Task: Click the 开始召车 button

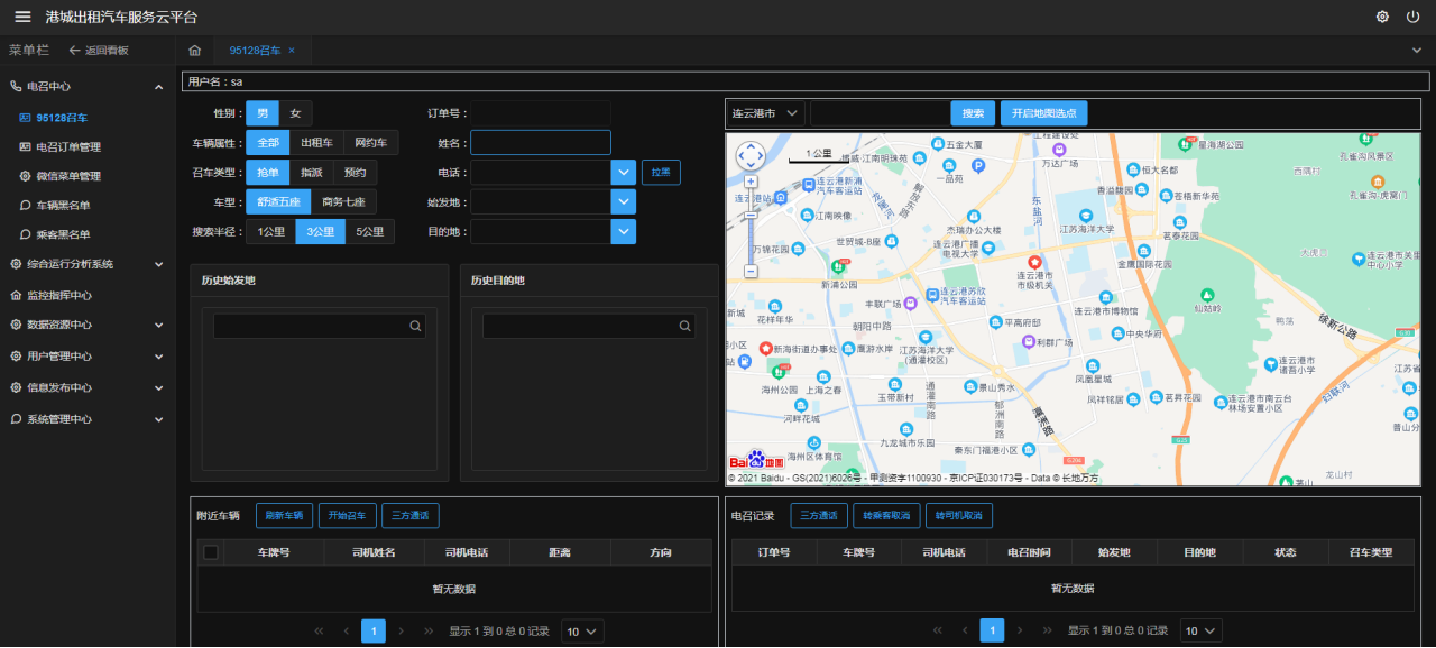Action: pyautogui.click(x=347, y=516)
